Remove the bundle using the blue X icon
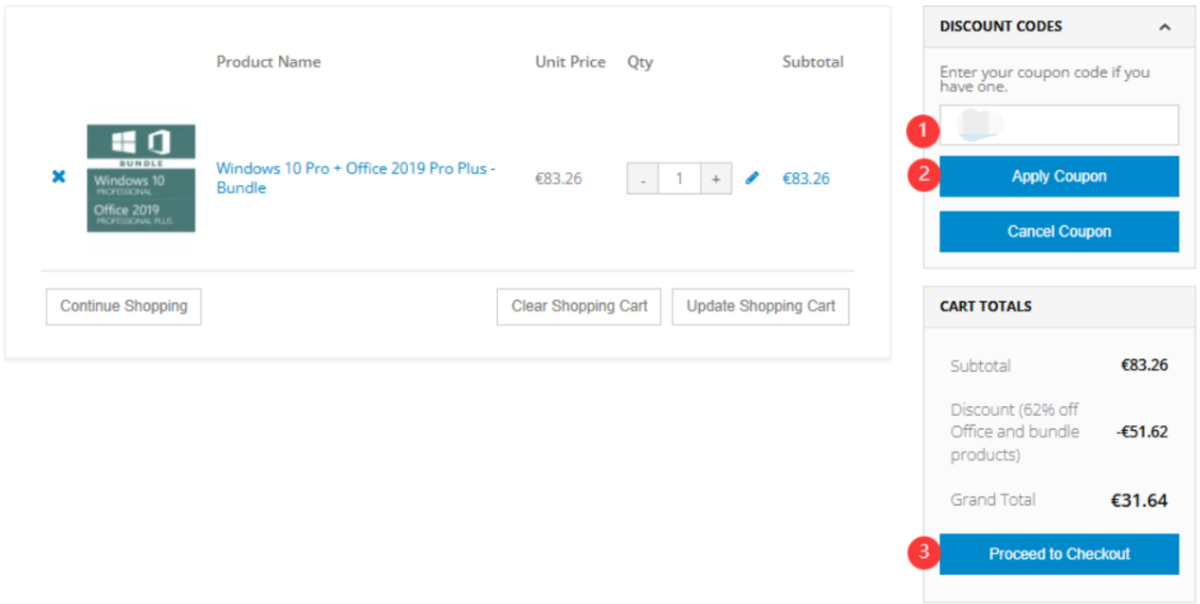This screenshot has width=1200, height=604. coord(58,177)
